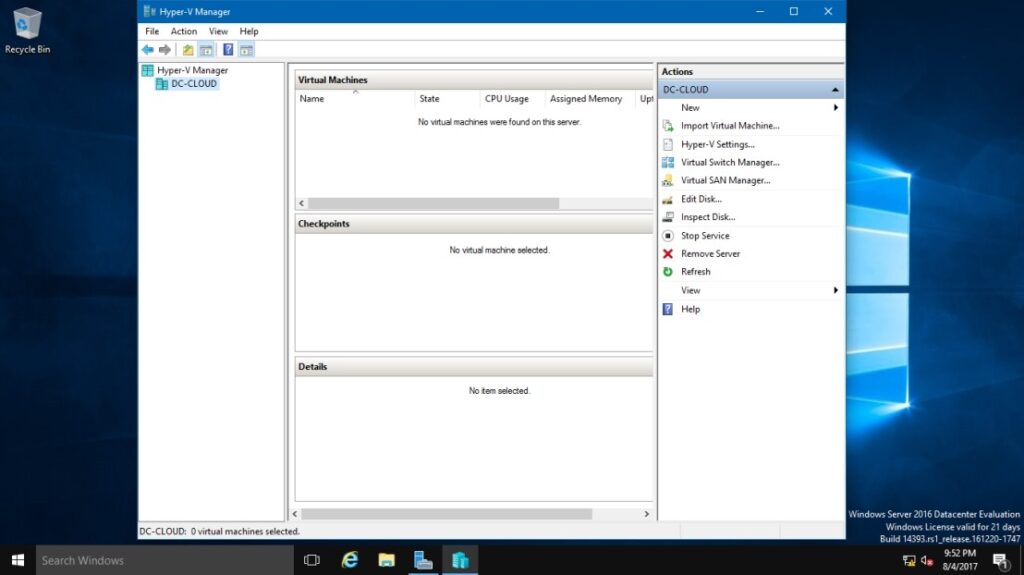Click the Recycle Bin desktop icon
1024x575 pixels.
[27, 31]
